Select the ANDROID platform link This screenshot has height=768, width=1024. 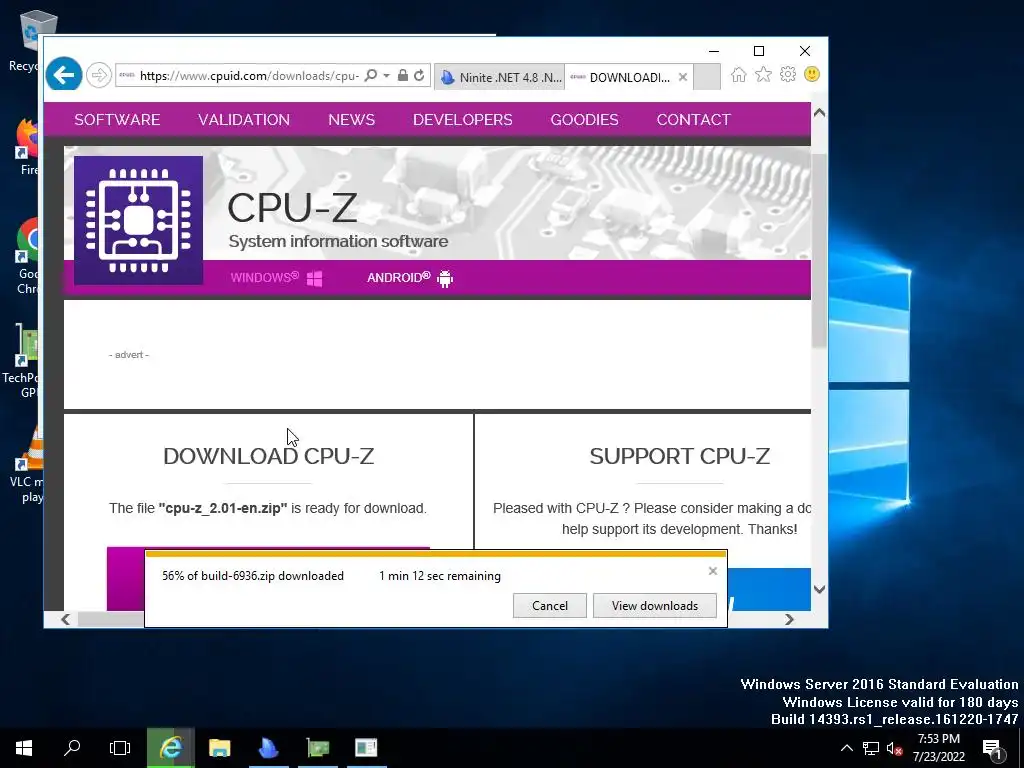point(409,278)
